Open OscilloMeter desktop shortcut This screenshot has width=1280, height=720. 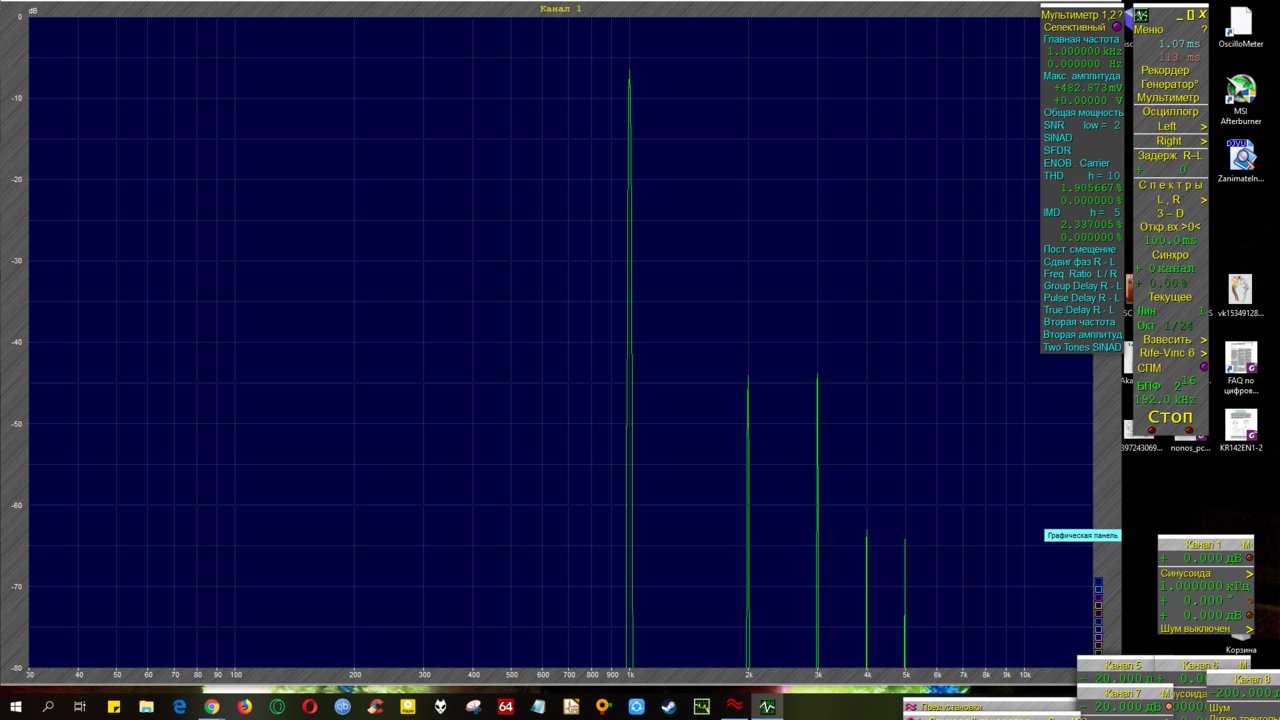click(x=1241, y=27)
